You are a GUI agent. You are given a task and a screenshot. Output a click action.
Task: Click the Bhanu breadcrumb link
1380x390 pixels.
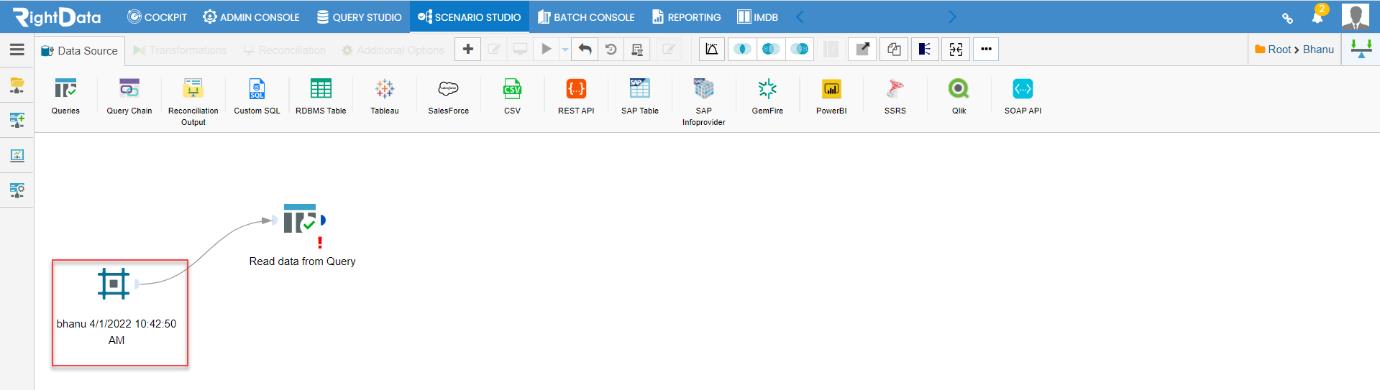[1318, 49]
